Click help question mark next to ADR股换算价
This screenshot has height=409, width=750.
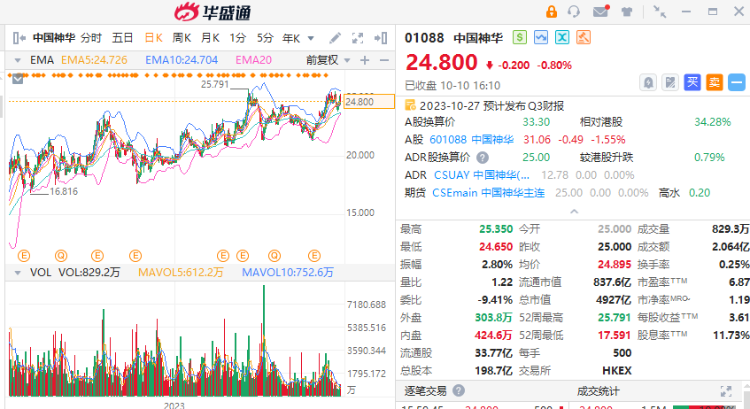[483, 157]
